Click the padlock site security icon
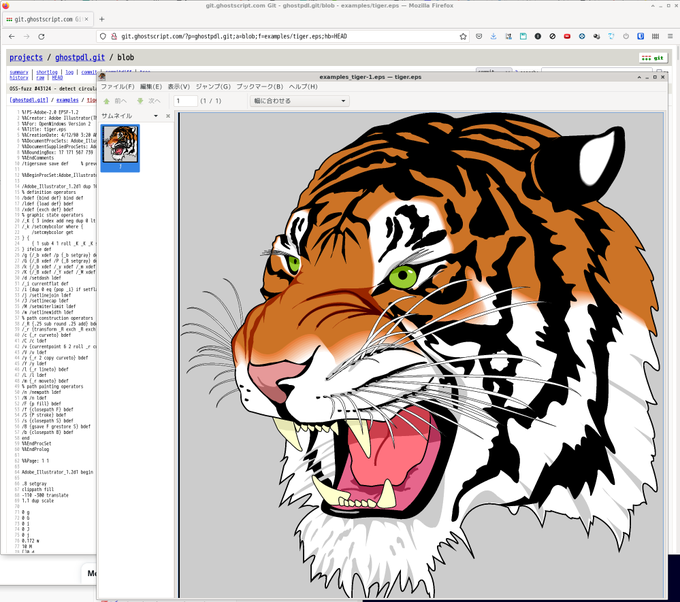Viewport: 680px width, 602px height. (114, 36)
